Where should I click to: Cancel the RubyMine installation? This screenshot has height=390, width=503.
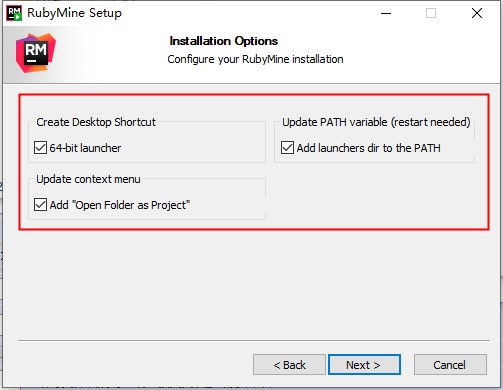click(450, 365)
